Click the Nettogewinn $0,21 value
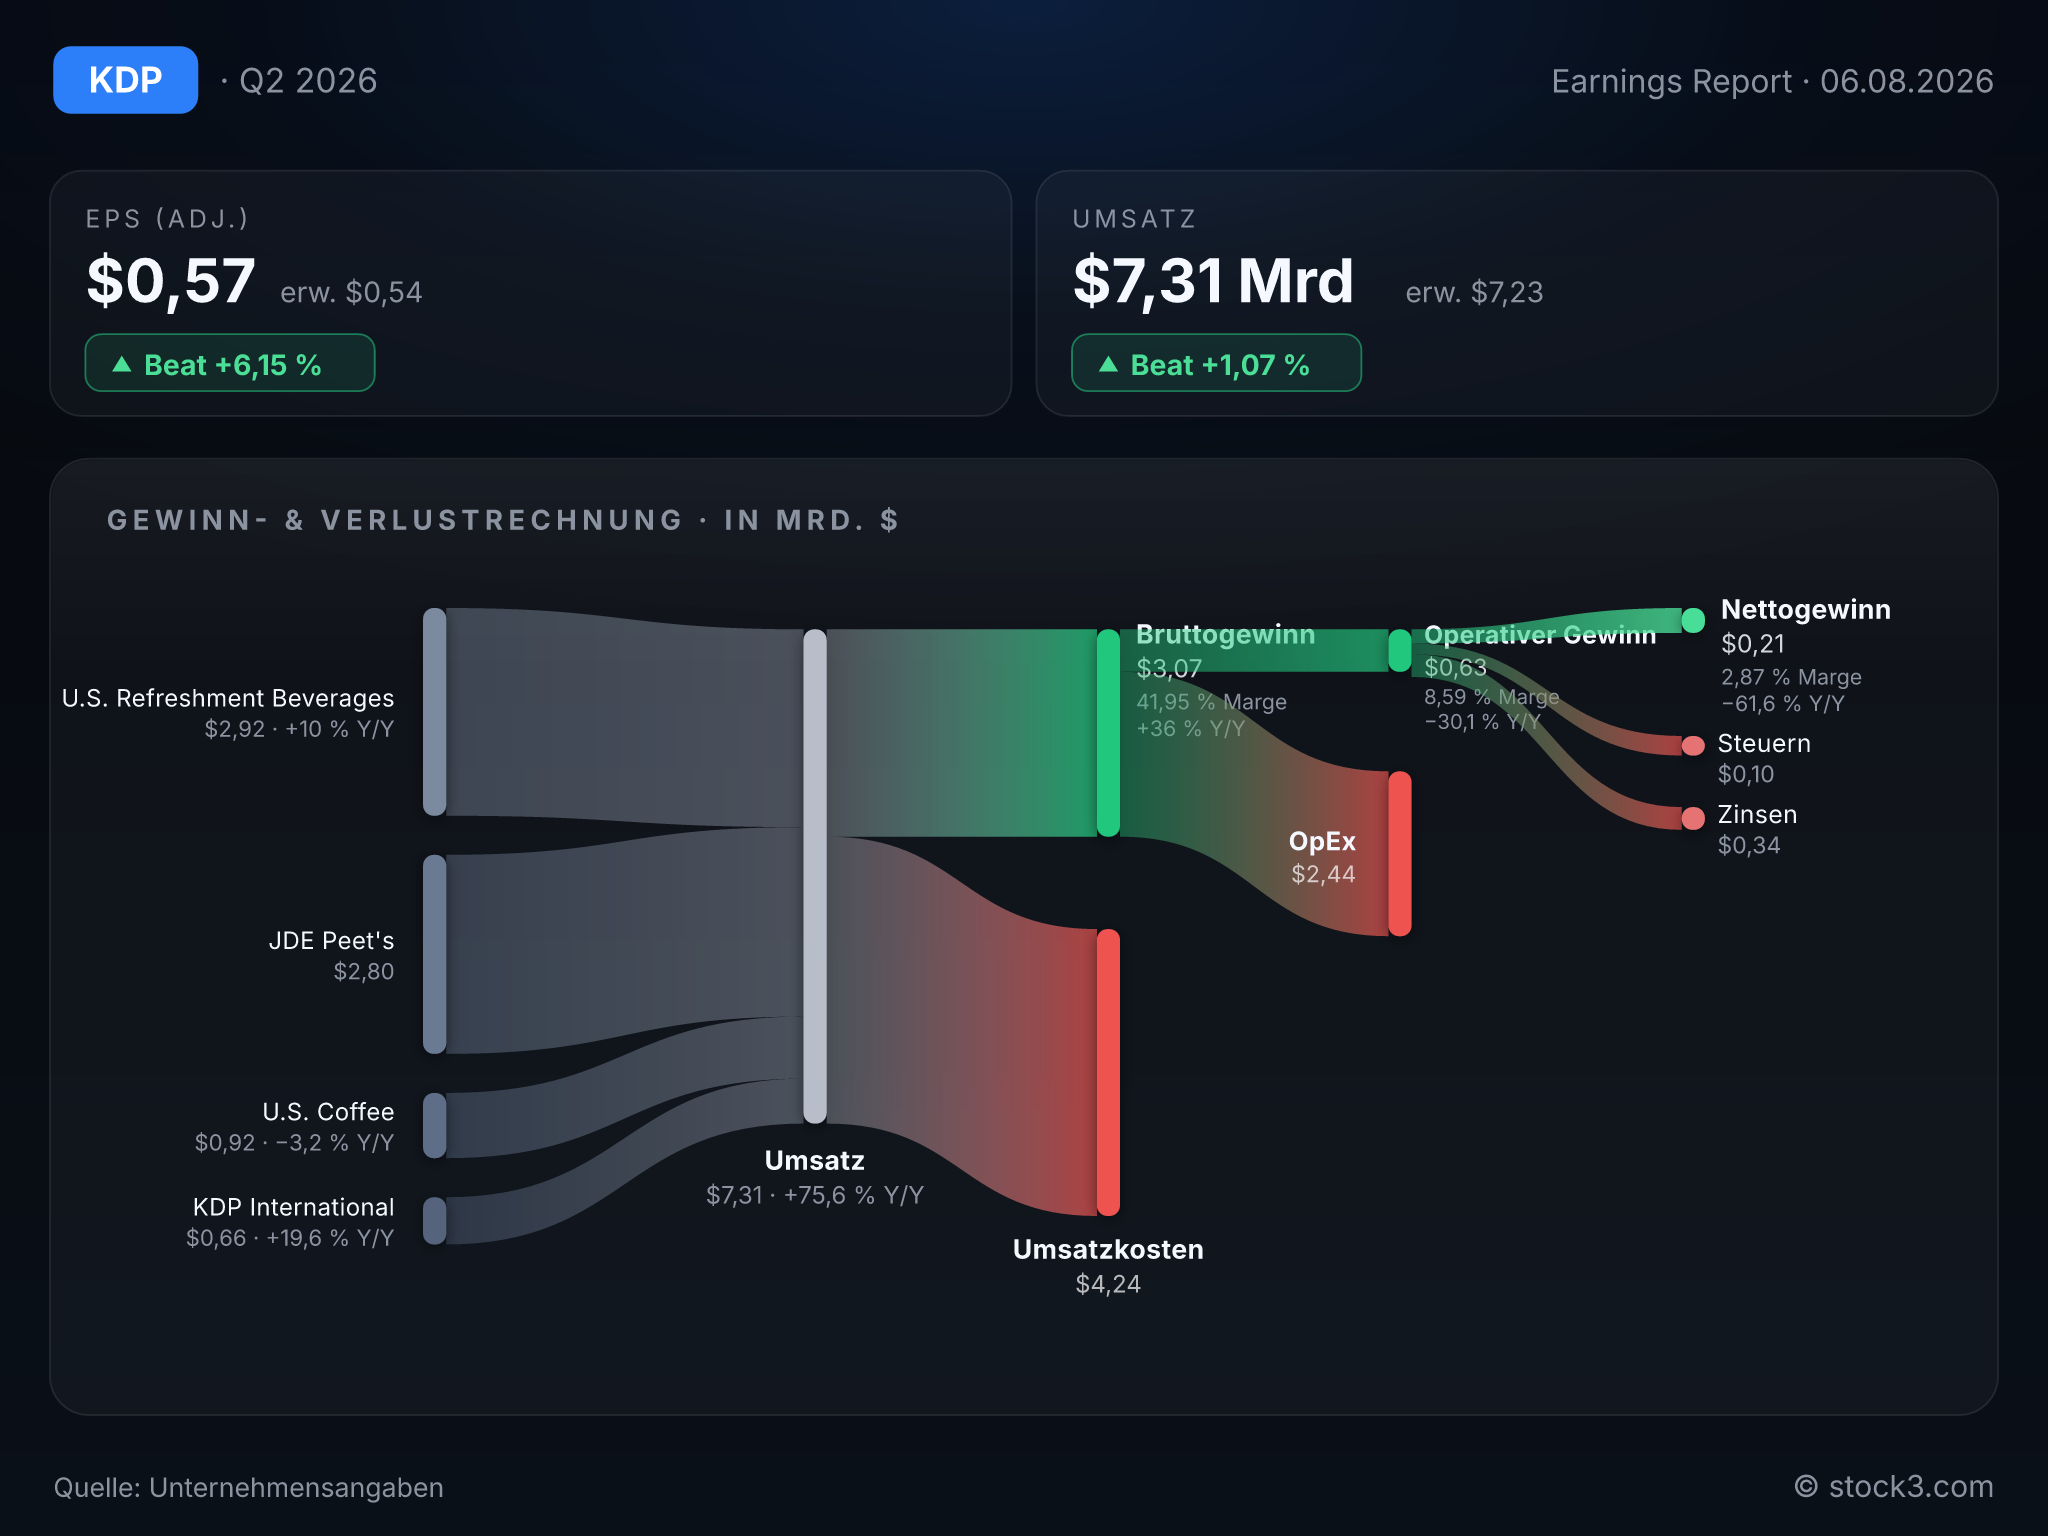The height and width of the screenshot is (1536, 2048). pos(1753,644)
